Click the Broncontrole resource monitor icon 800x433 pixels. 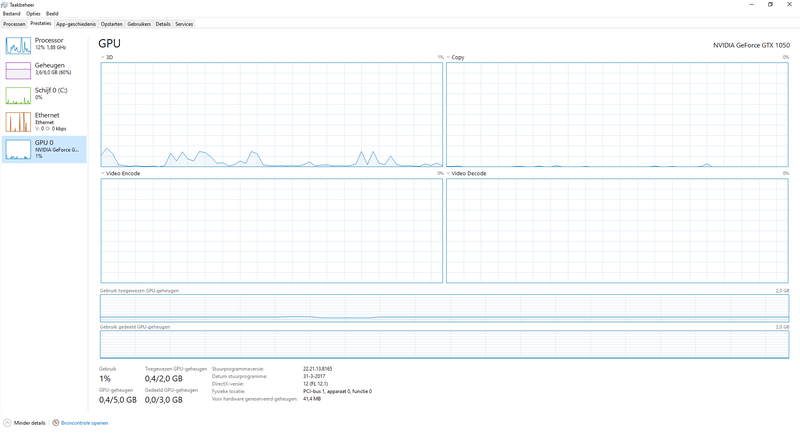56,423
